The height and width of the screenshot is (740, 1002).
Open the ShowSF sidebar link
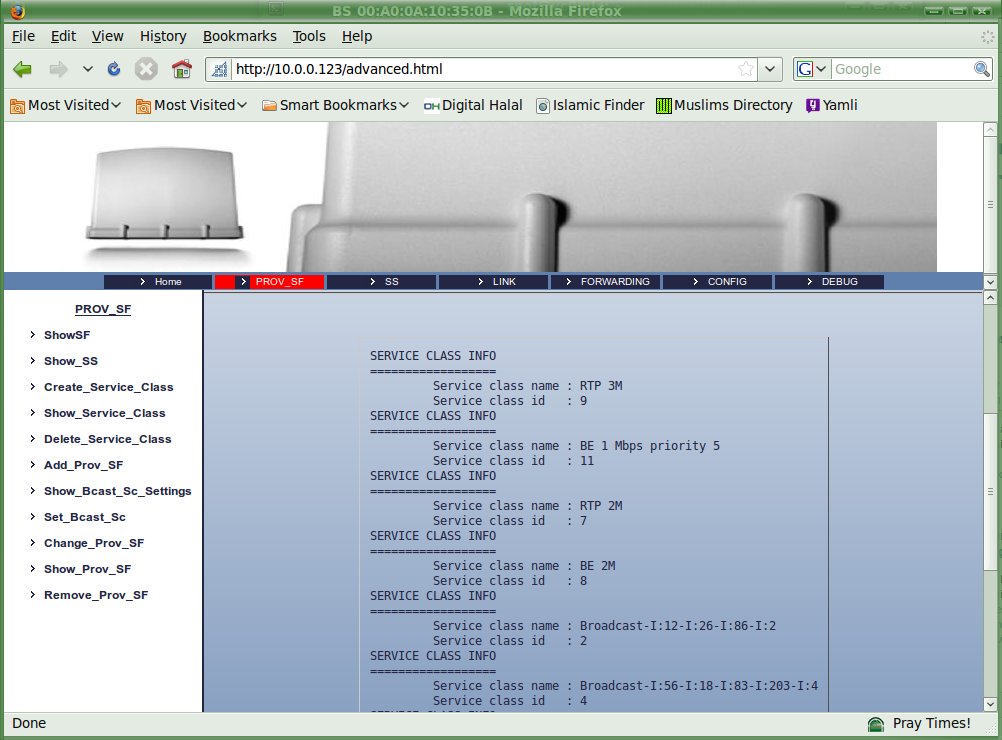(x=67, y=335)
